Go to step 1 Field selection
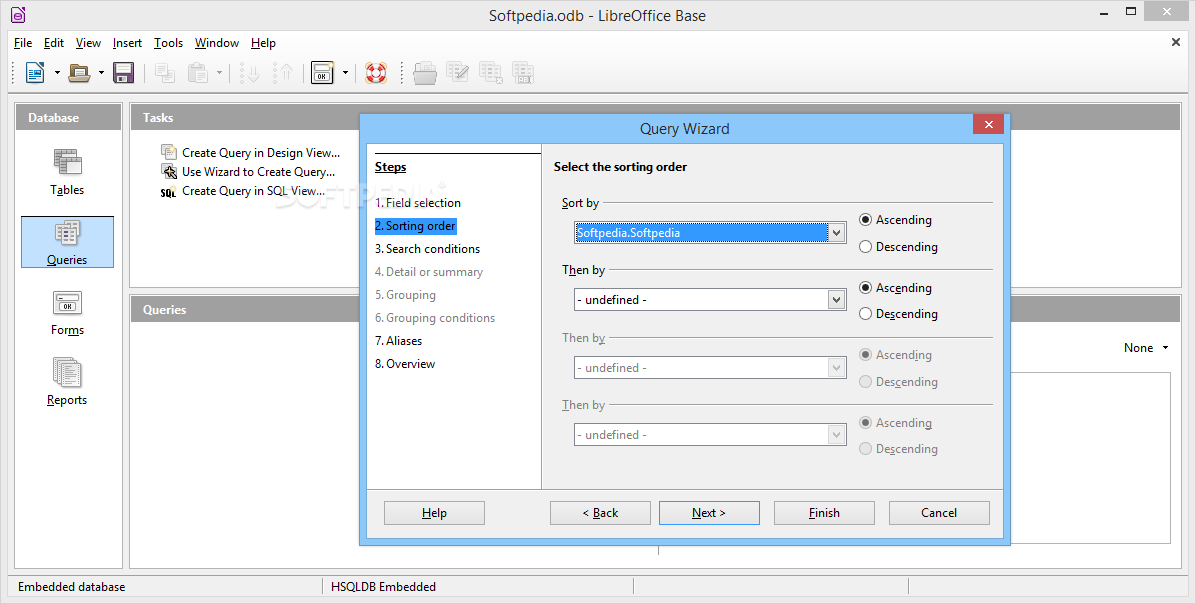 [x=418, y=203]
